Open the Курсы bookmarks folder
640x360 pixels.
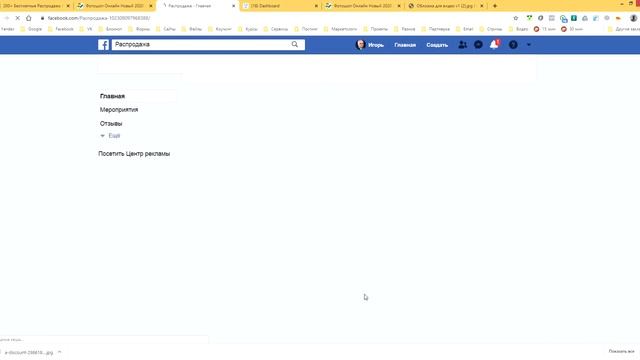(x=248, y=29)
